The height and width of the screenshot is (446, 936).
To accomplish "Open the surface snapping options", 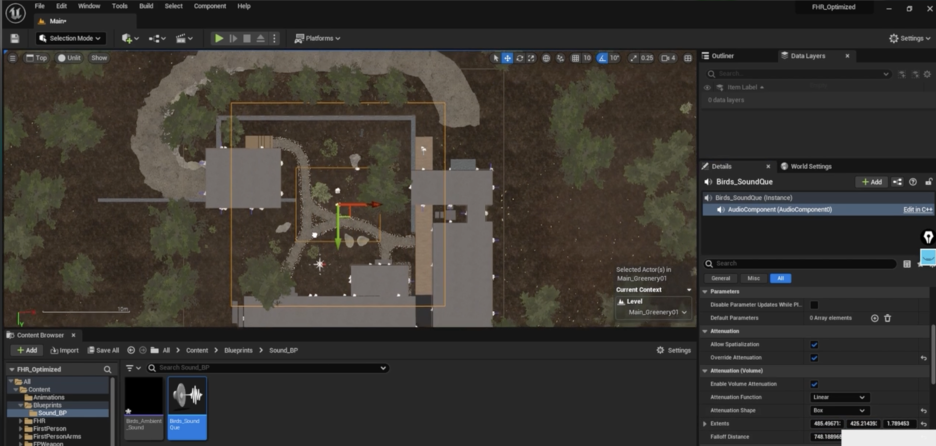I will (560, 58).
